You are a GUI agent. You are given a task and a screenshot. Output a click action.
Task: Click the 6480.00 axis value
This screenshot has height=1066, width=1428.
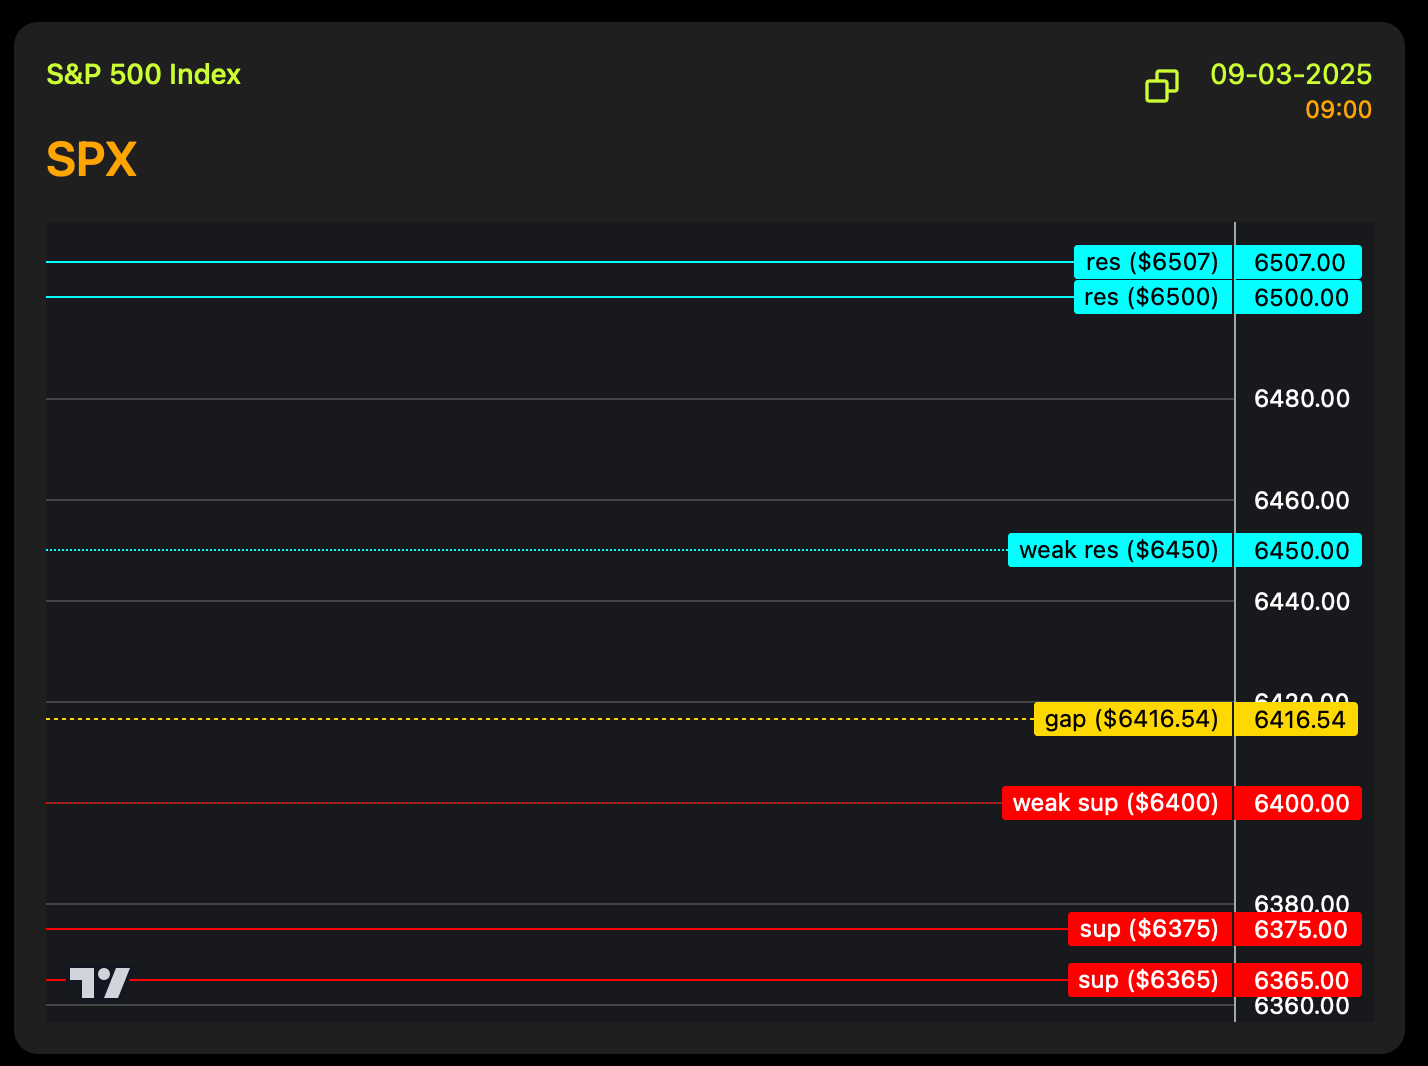click(1302, 399)
